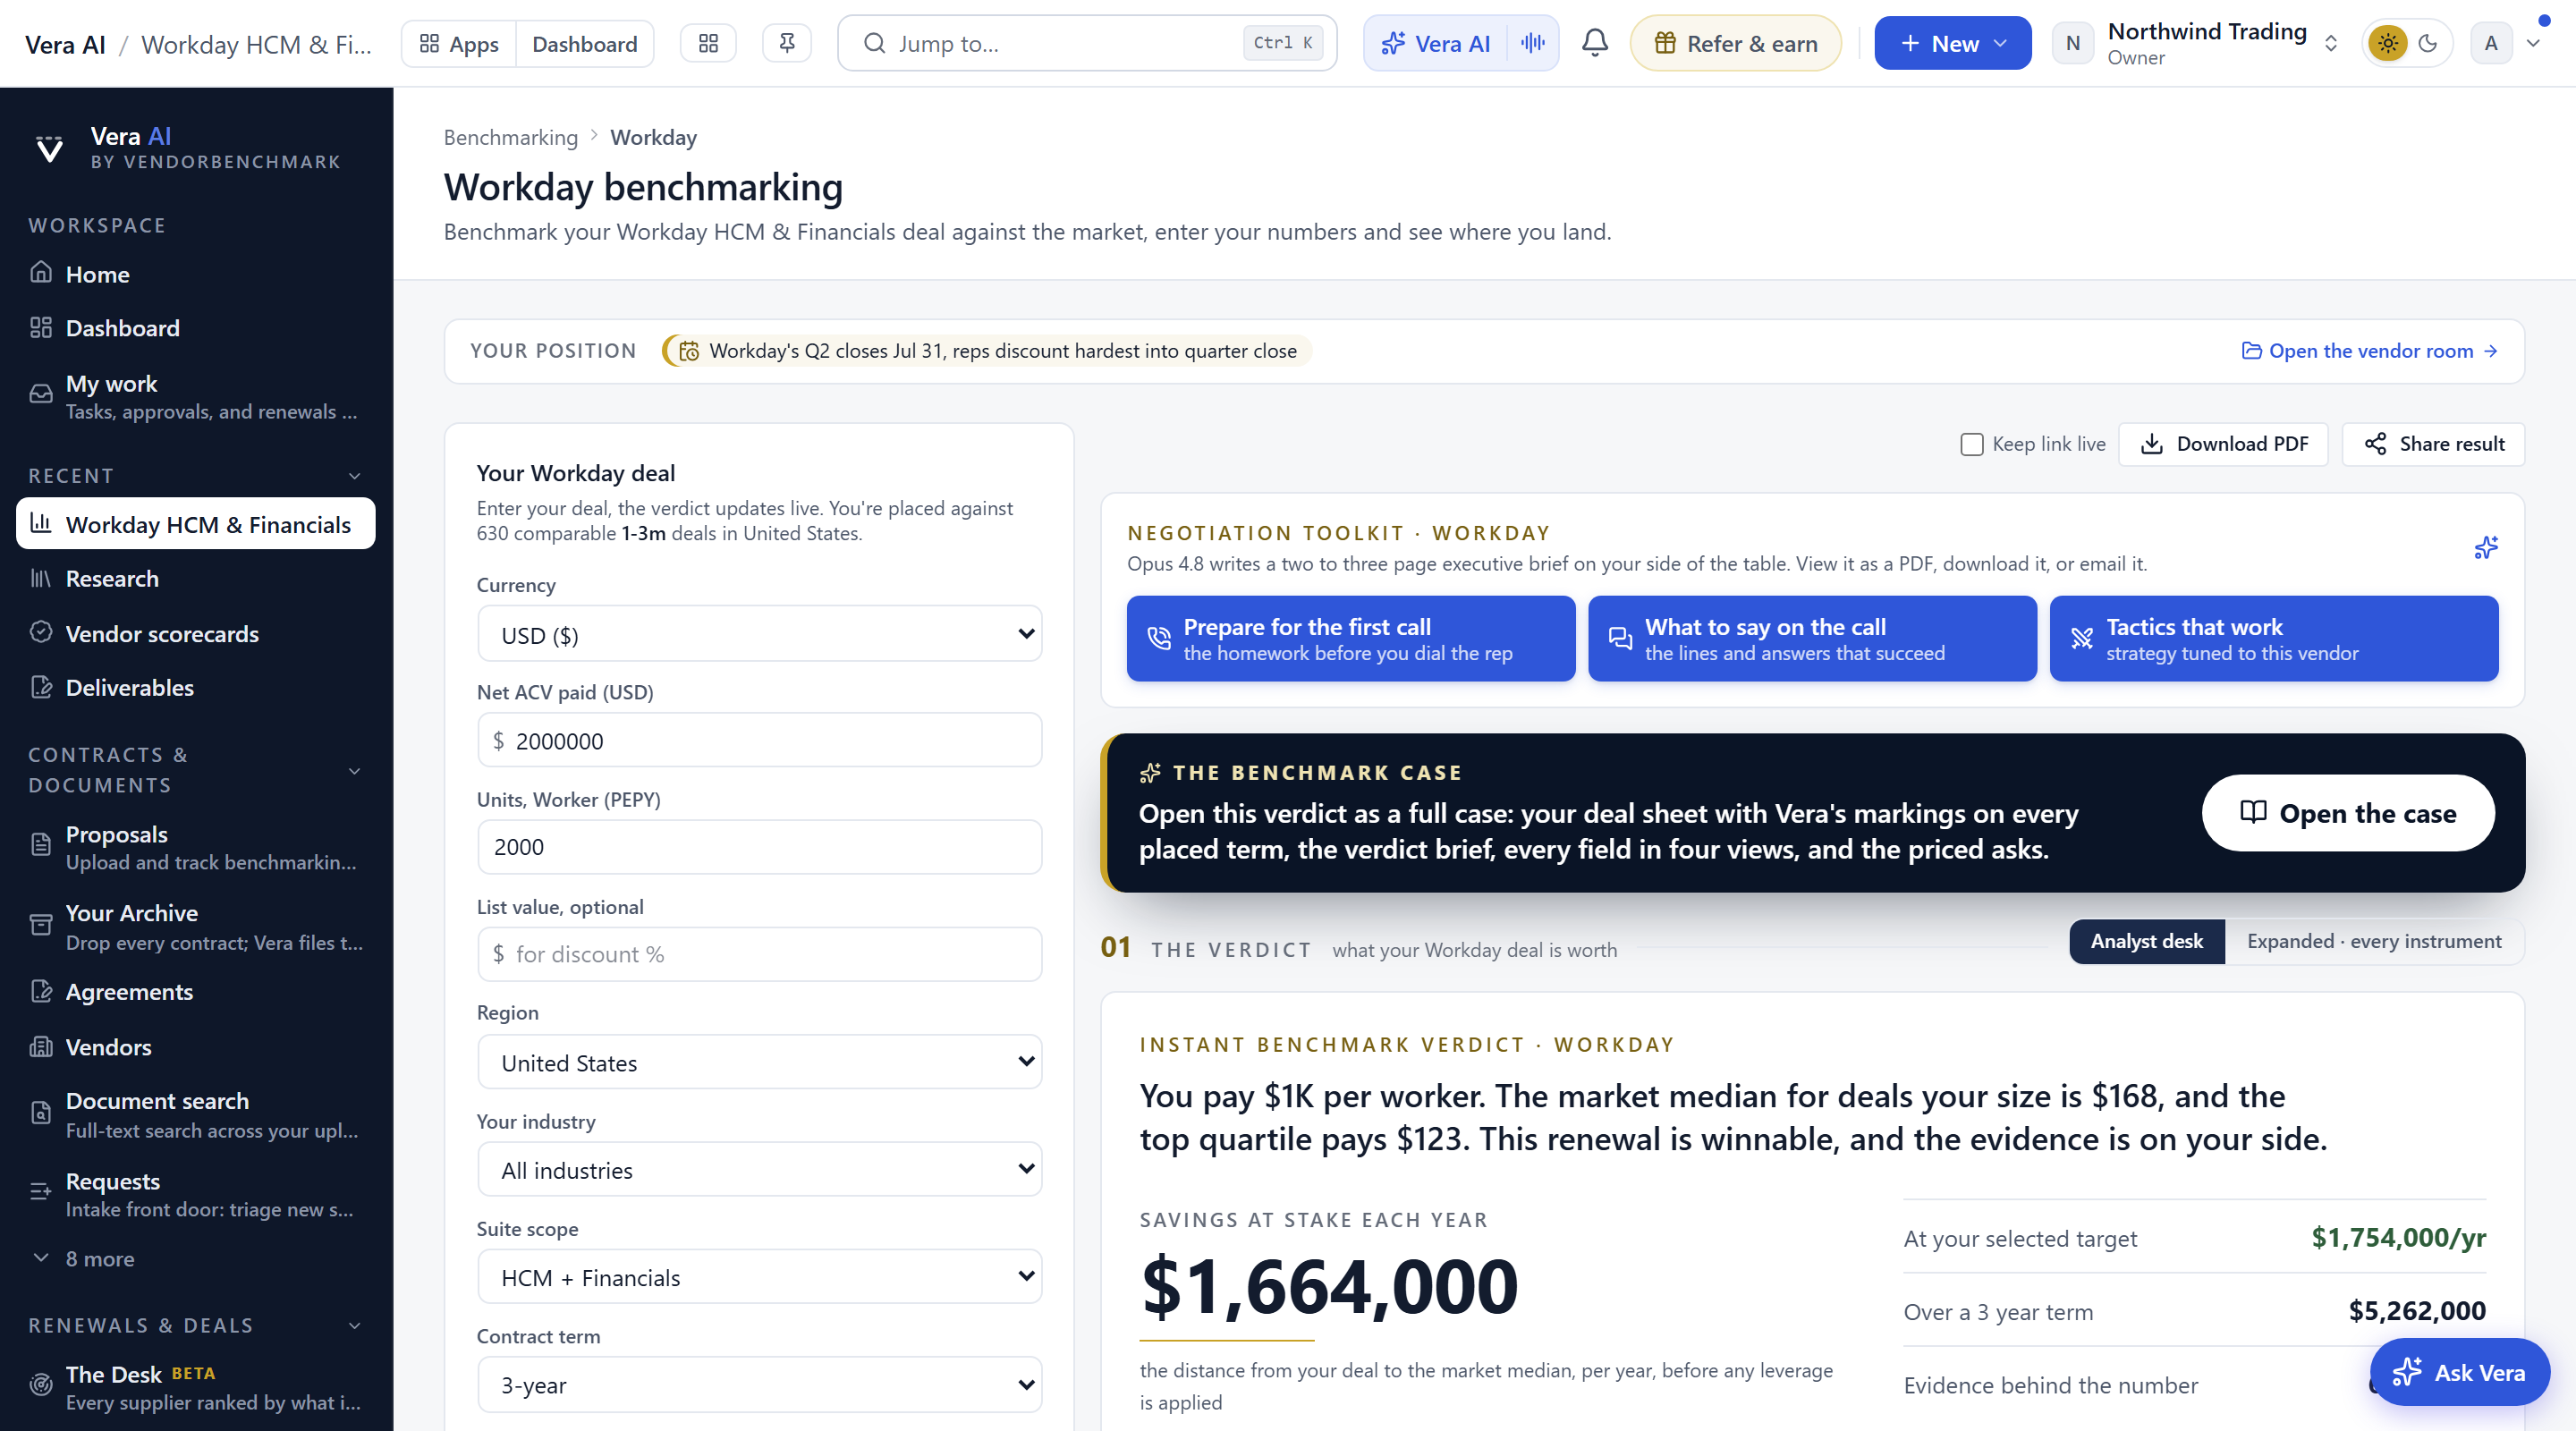The image size is (2576, 1431).
Task: Collapse the Contracts & Documents section
Action: [x=354, y=771]
